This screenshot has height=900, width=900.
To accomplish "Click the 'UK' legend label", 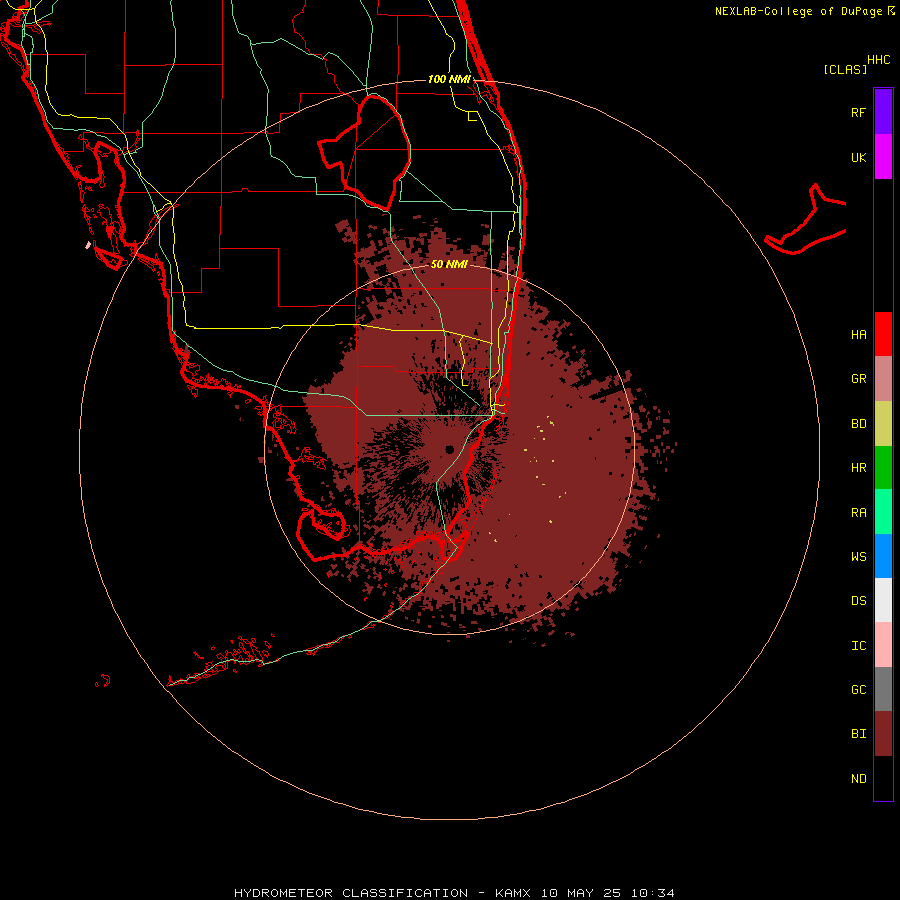I will (858, 157).
